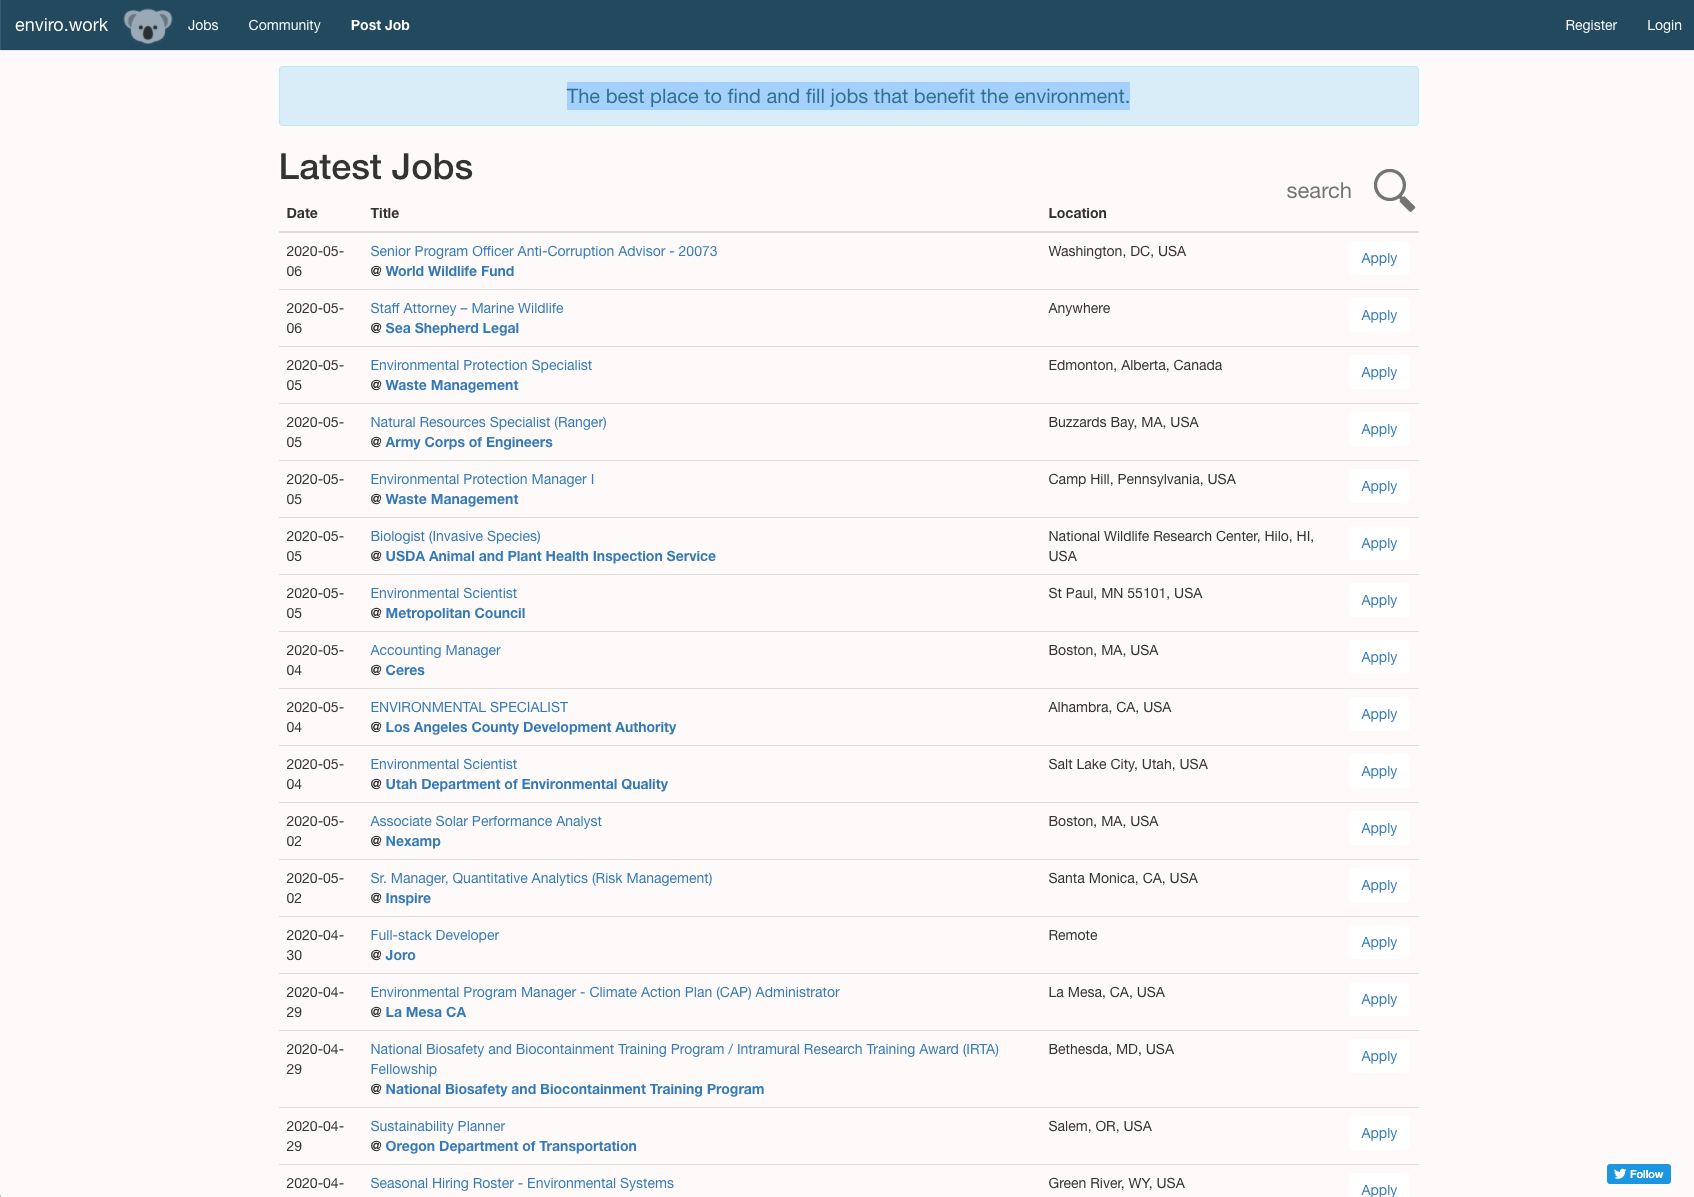
Task: Open Los Angeles County Development Authority link
Action: coord(530,727)
